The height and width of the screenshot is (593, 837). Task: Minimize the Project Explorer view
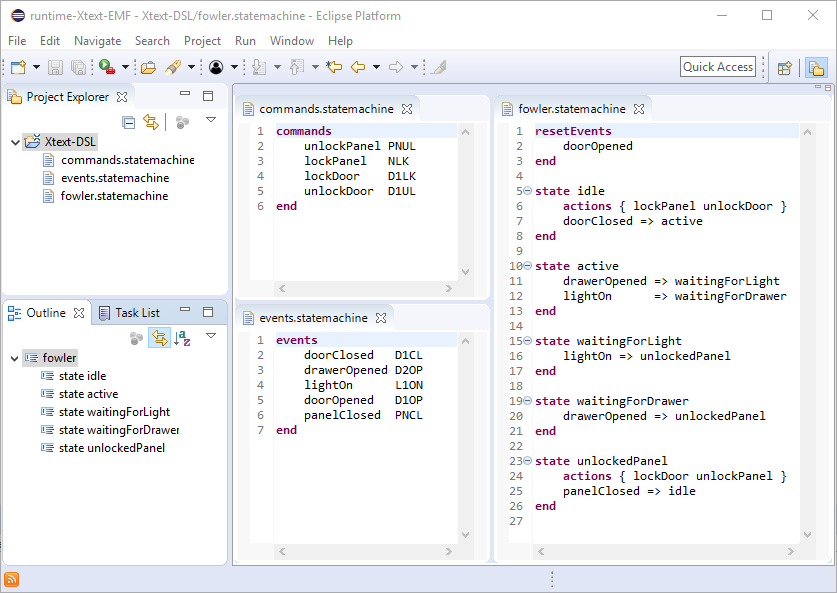[185, 93]
